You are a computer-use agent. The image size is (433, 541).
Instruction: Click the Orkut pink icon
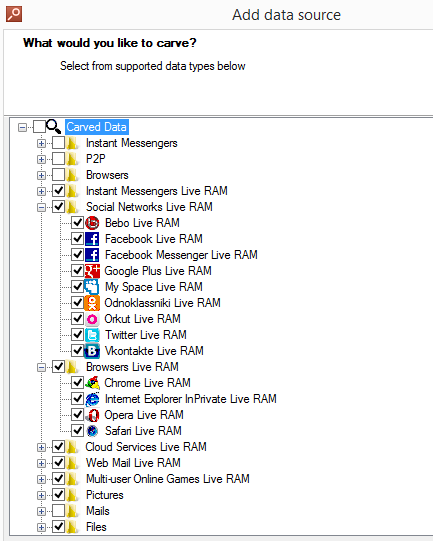coord(92,319)
